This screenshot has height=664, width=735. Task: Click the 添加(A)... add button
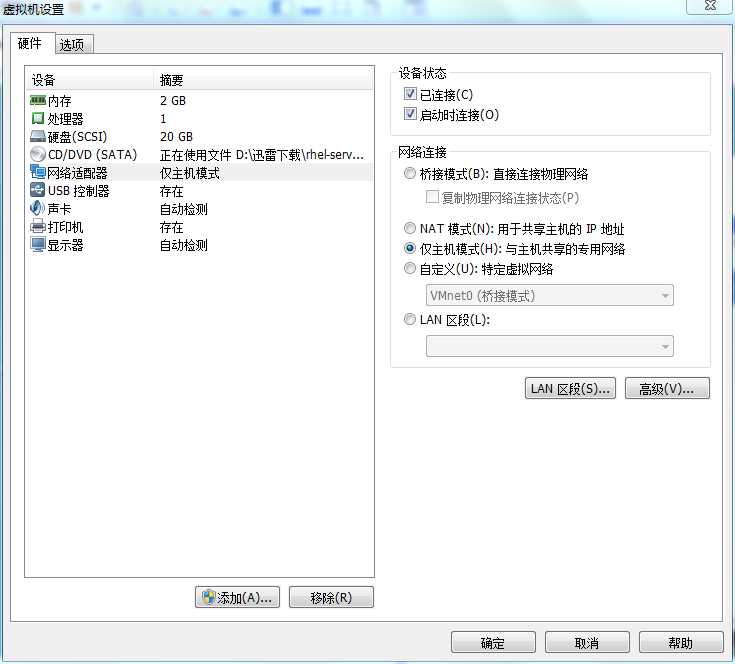pyautogui.click(x=237, y=597)
